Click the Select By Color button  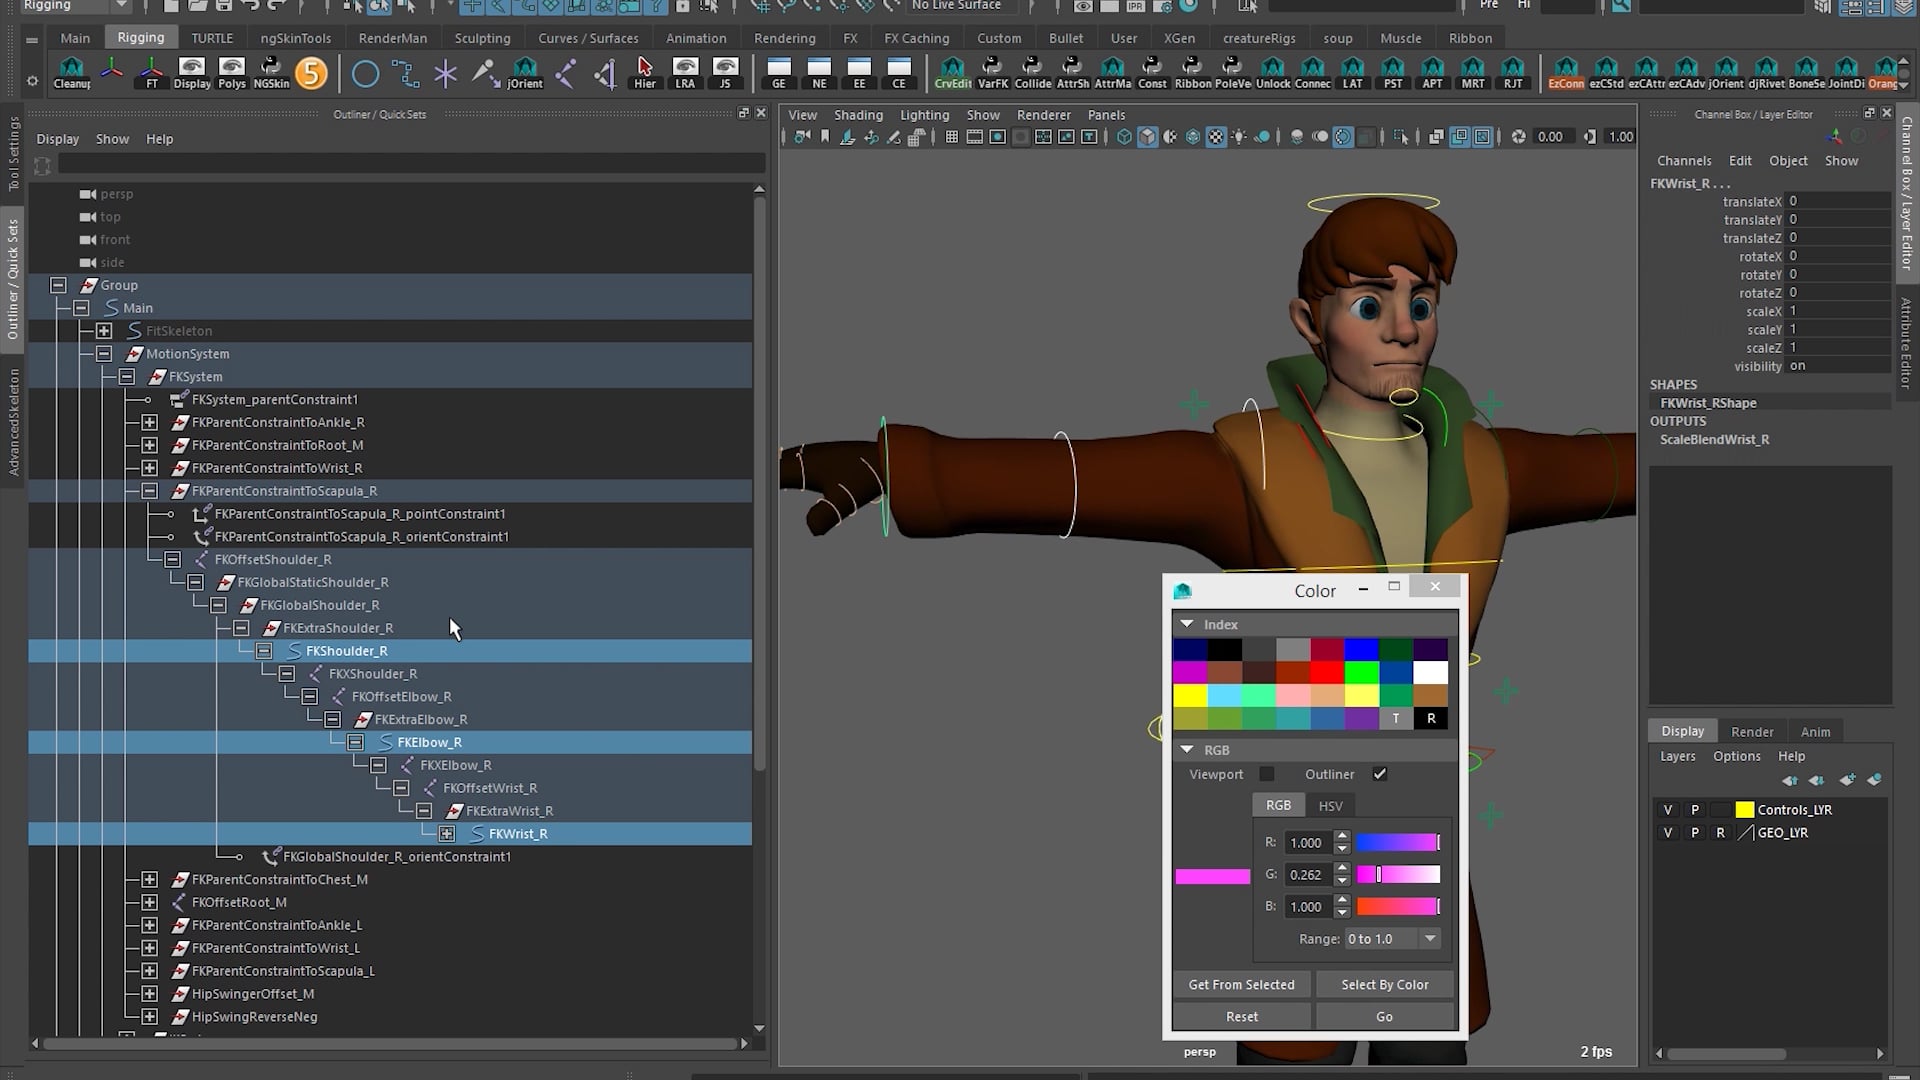point(1385,984)
